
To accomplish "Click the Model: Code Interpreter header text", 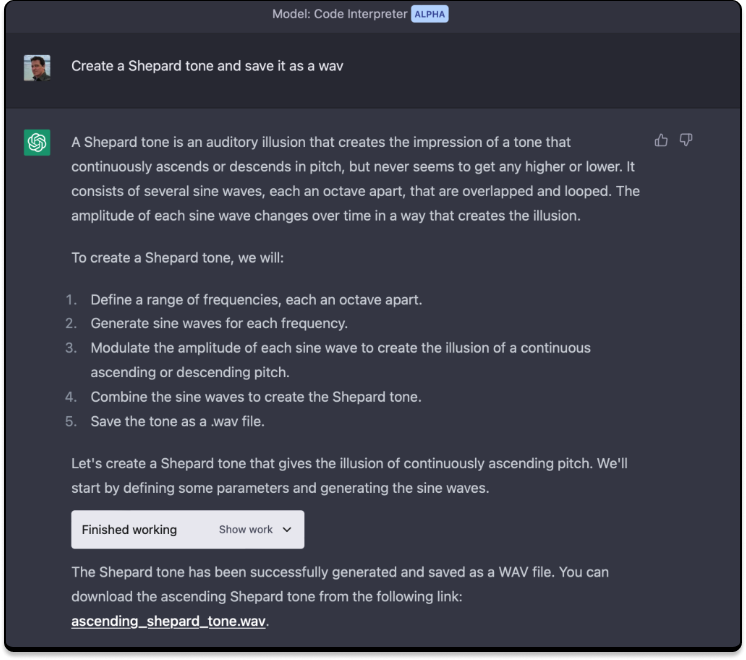I will [339, 14].
